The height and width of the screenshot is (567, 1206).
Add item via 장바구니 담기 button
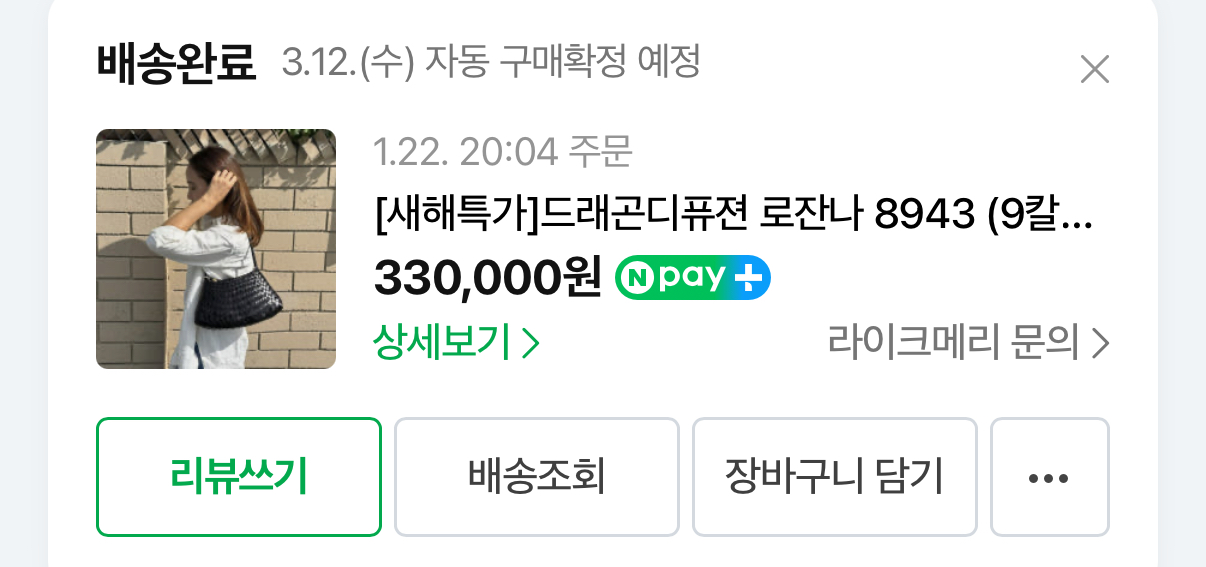point(835,477)
